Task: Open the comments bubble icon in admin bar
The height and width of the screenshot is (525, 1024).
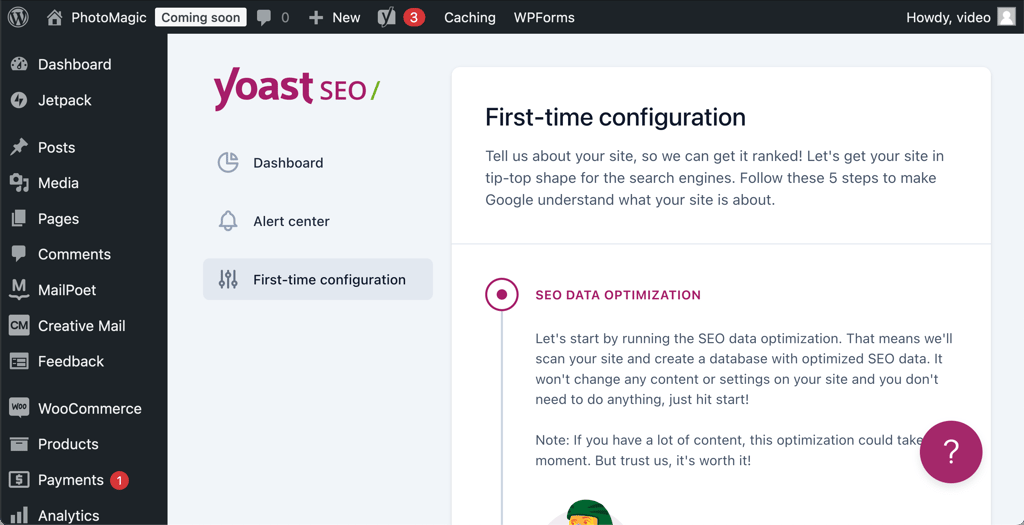Action: pos(264,18)
